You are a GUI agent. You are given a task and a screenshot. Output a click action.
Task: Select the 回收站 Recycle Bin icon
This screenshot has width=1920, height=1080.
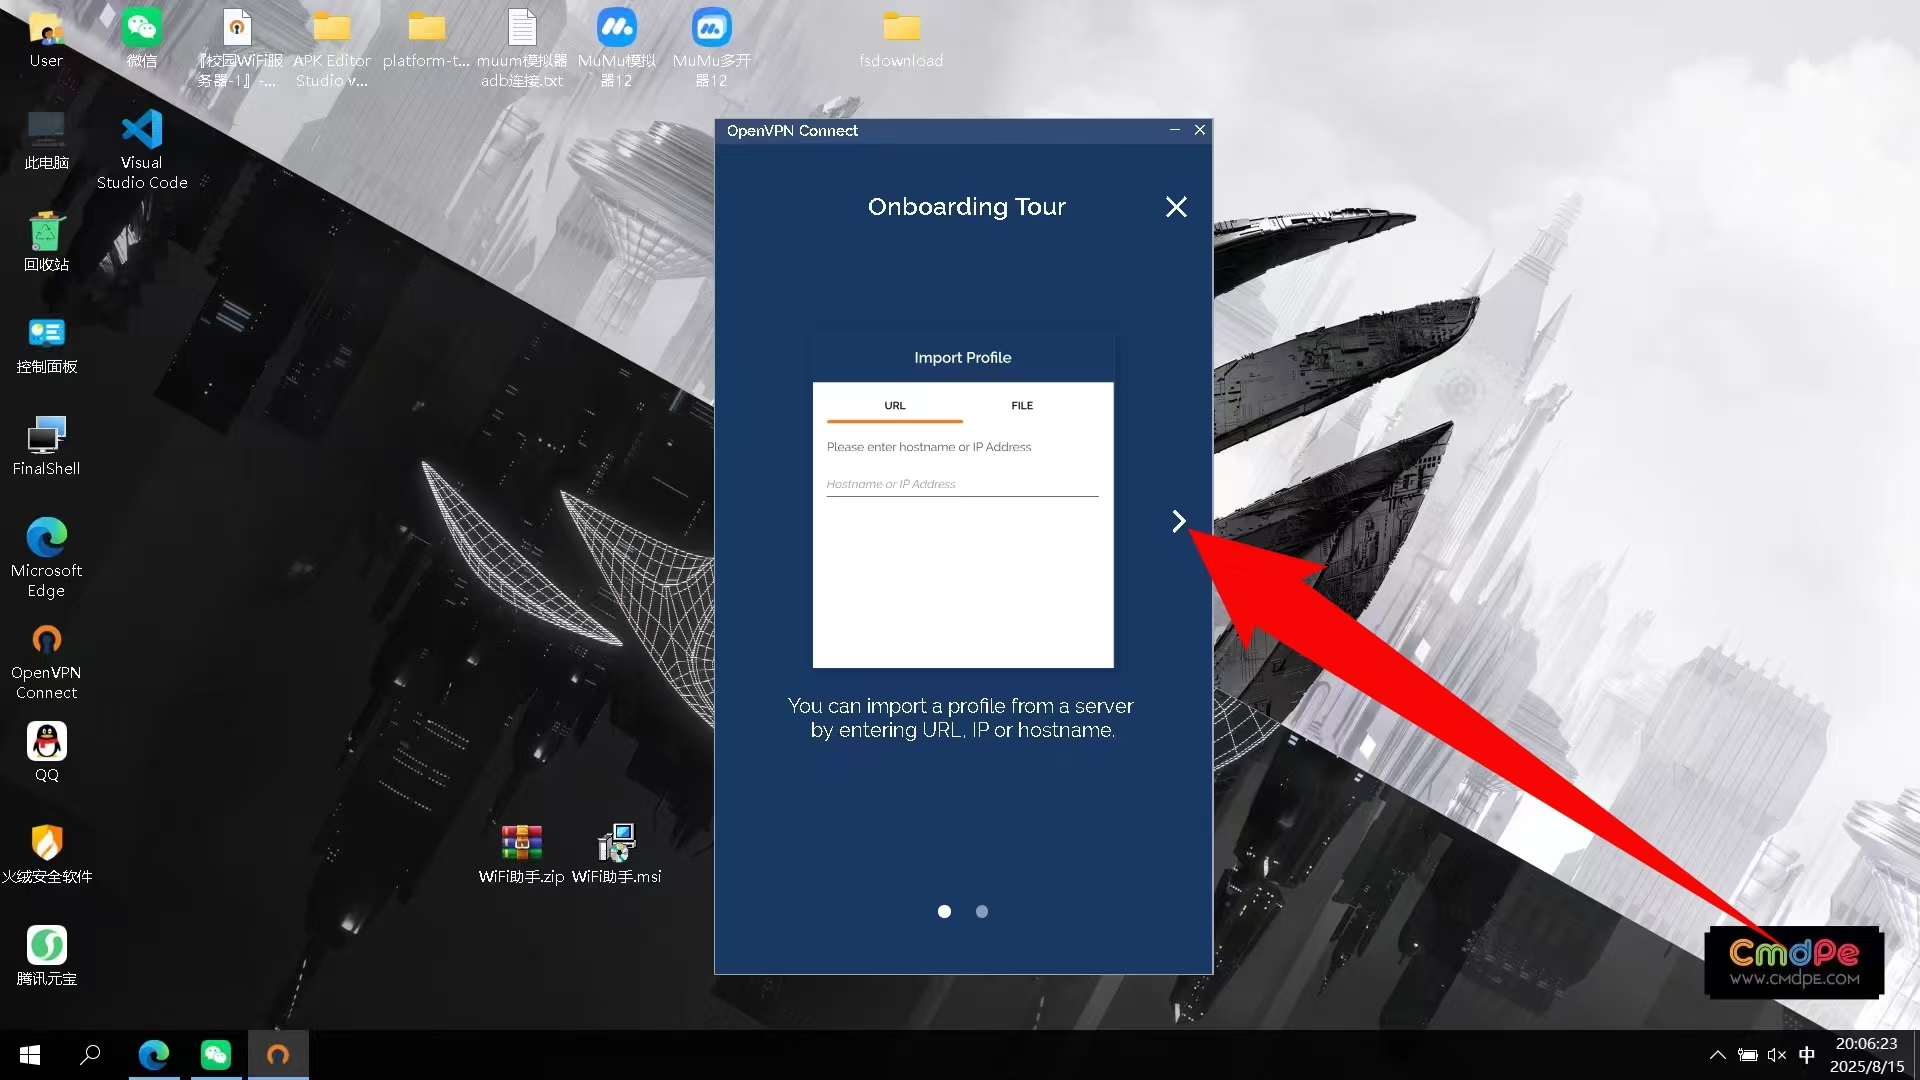point(46,243)
